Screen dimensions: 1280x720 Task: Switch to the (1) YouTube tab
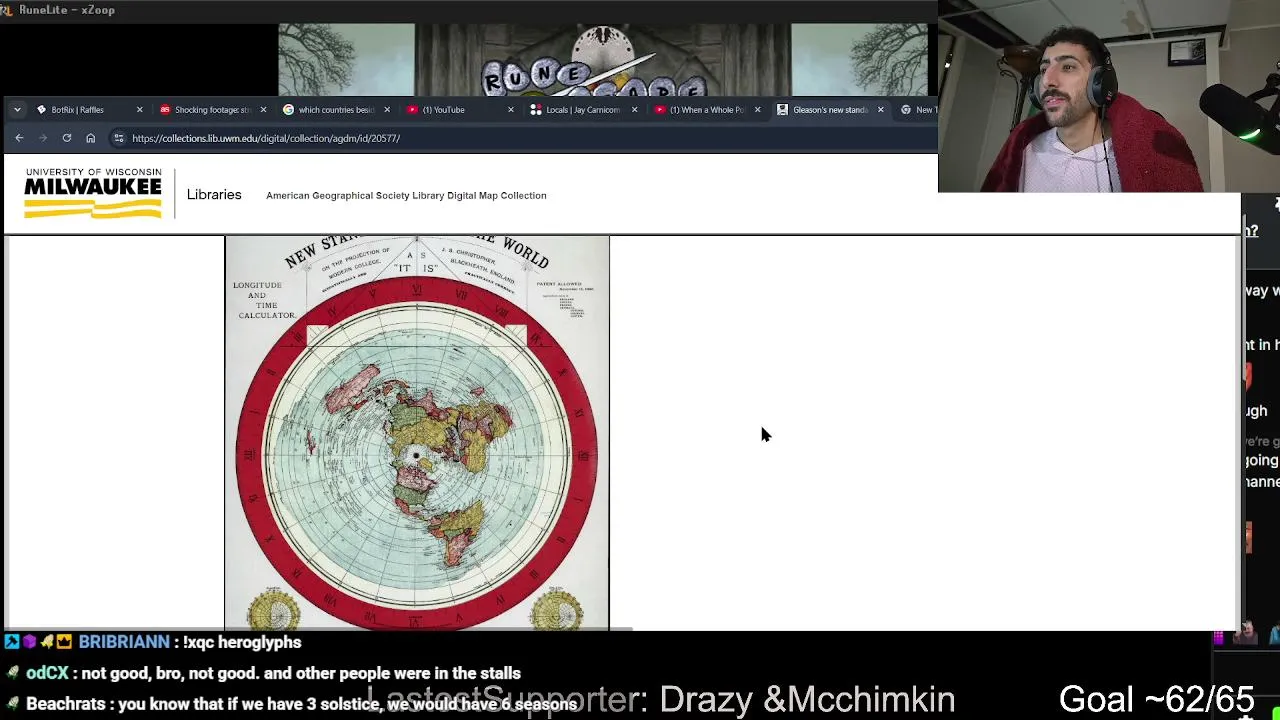(460, 110)
